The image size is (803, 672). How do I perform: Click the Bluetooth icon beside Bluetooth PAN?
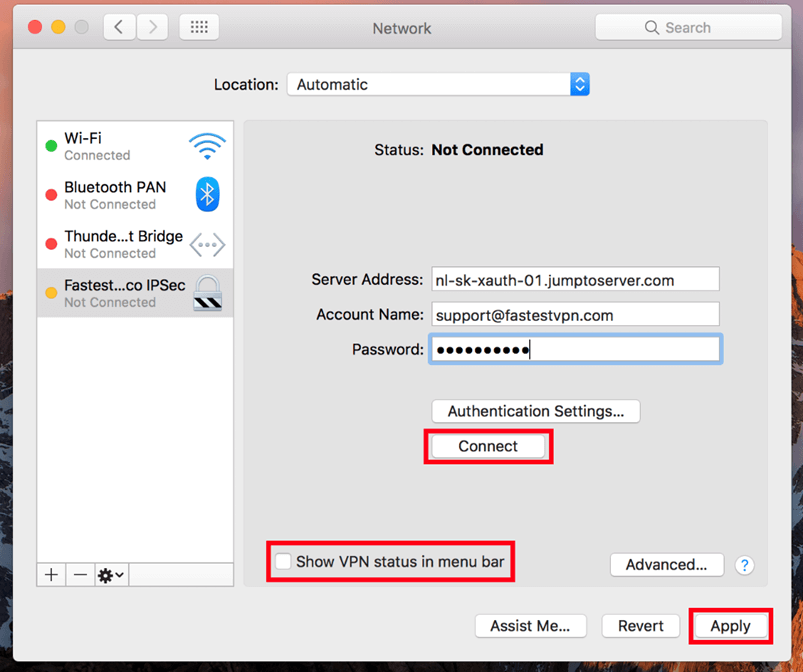pyautogui.click(x=207, y=195)
